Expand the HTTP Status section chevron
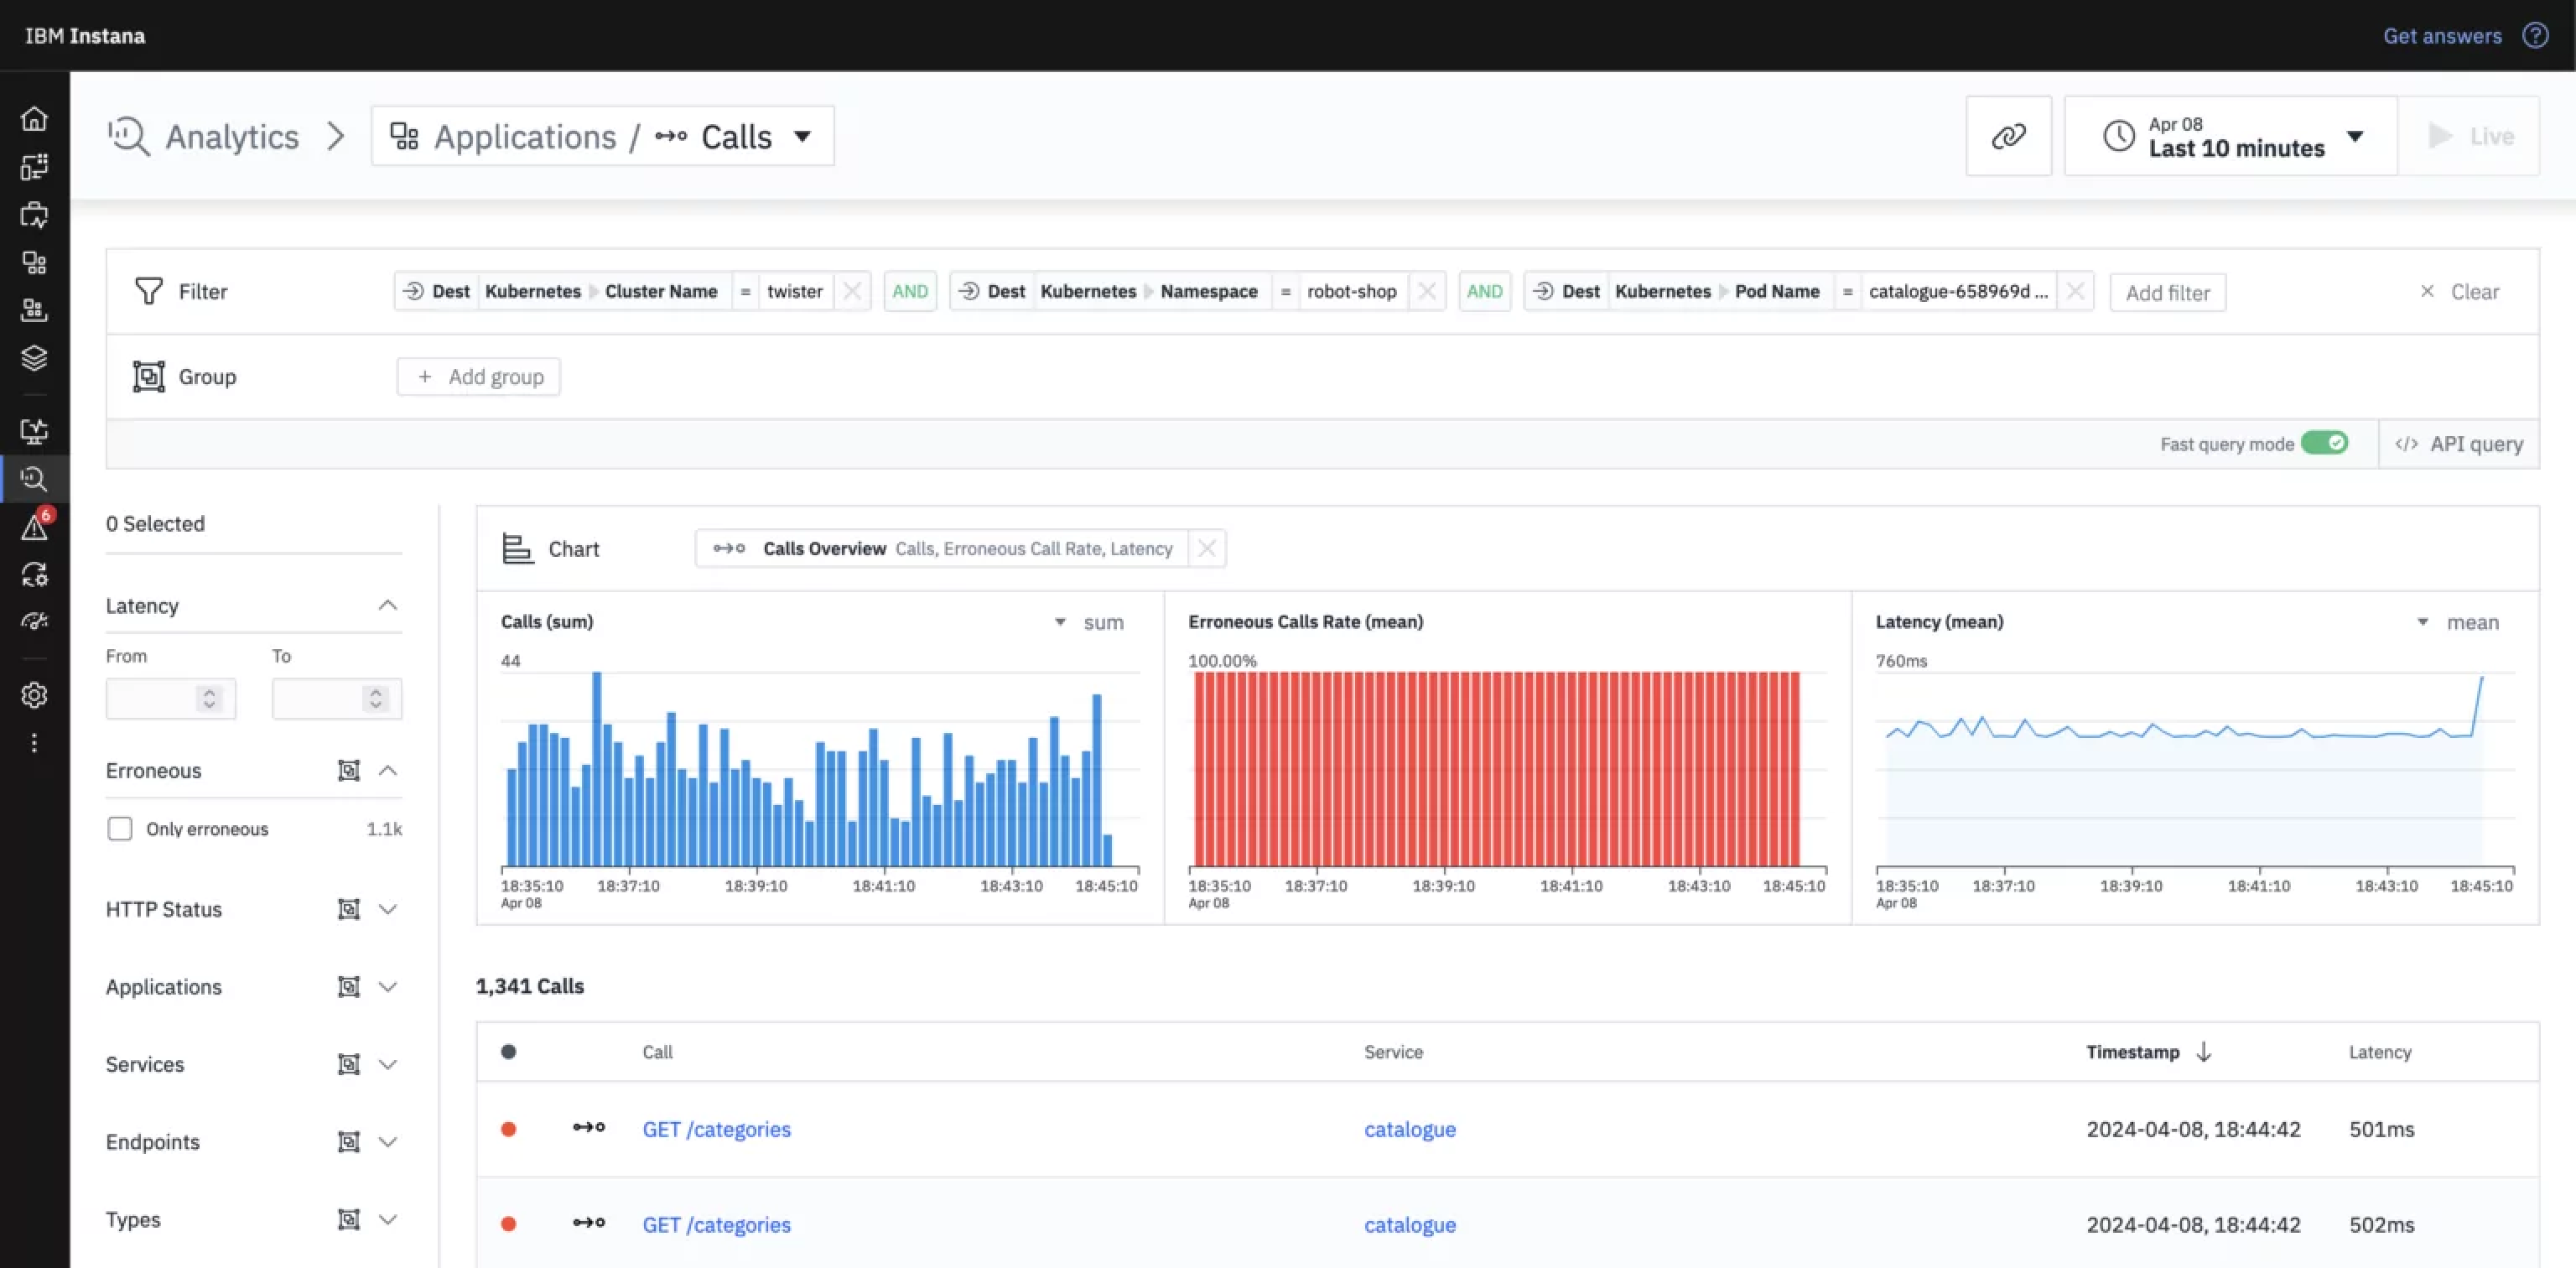The height and width of the screenshot is (1268, 2576). pos(388,909)
